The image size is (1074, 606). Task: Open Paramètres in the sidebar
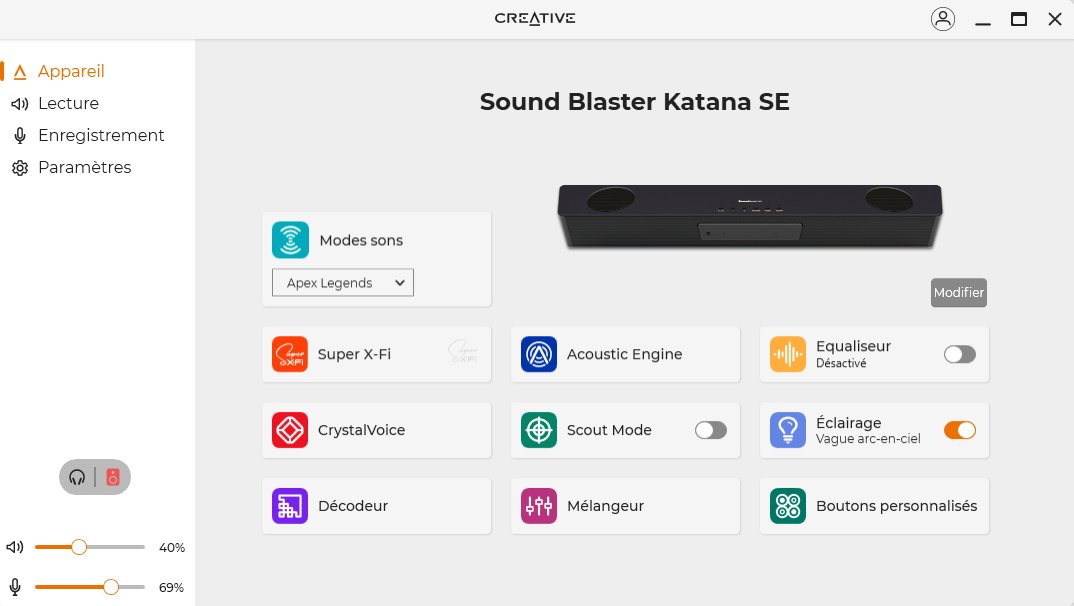(84, 167)
